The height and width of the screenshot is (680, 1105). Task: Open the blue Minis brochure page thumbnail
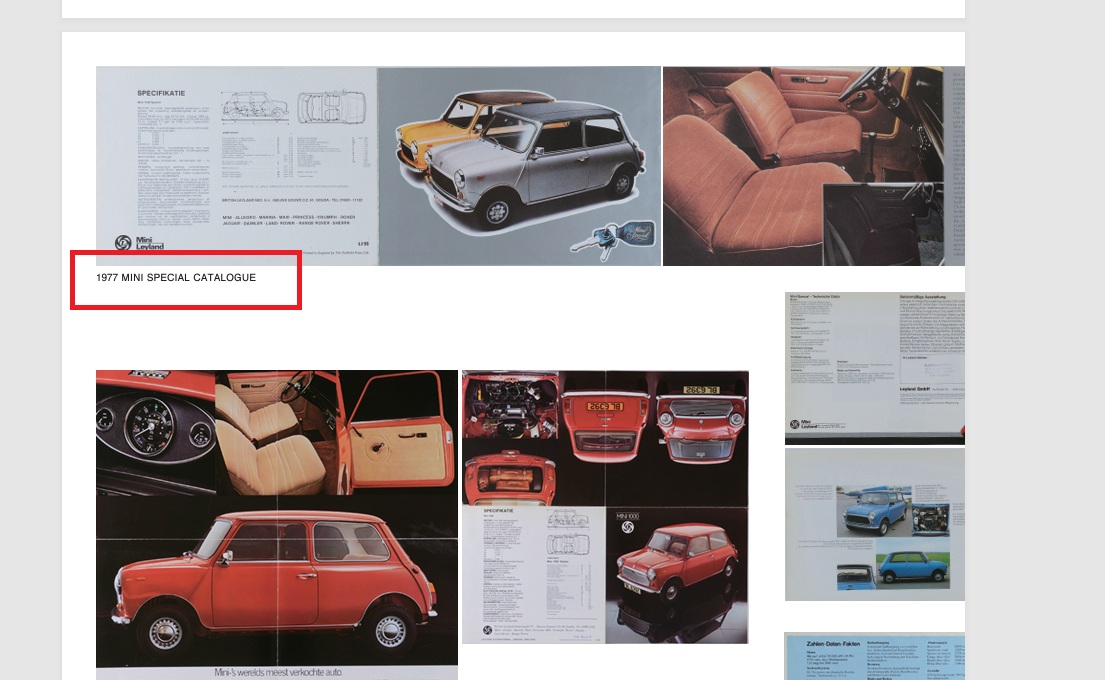874,524
